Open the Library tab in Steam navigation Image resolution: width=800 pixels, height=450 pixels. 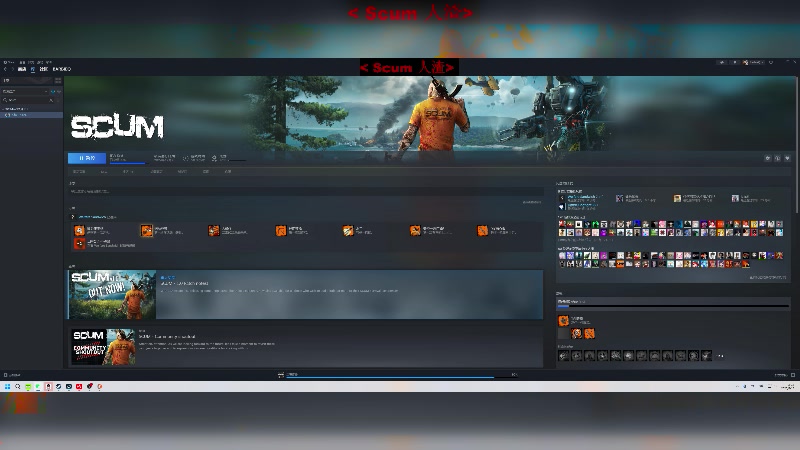[x=33, y=69]
